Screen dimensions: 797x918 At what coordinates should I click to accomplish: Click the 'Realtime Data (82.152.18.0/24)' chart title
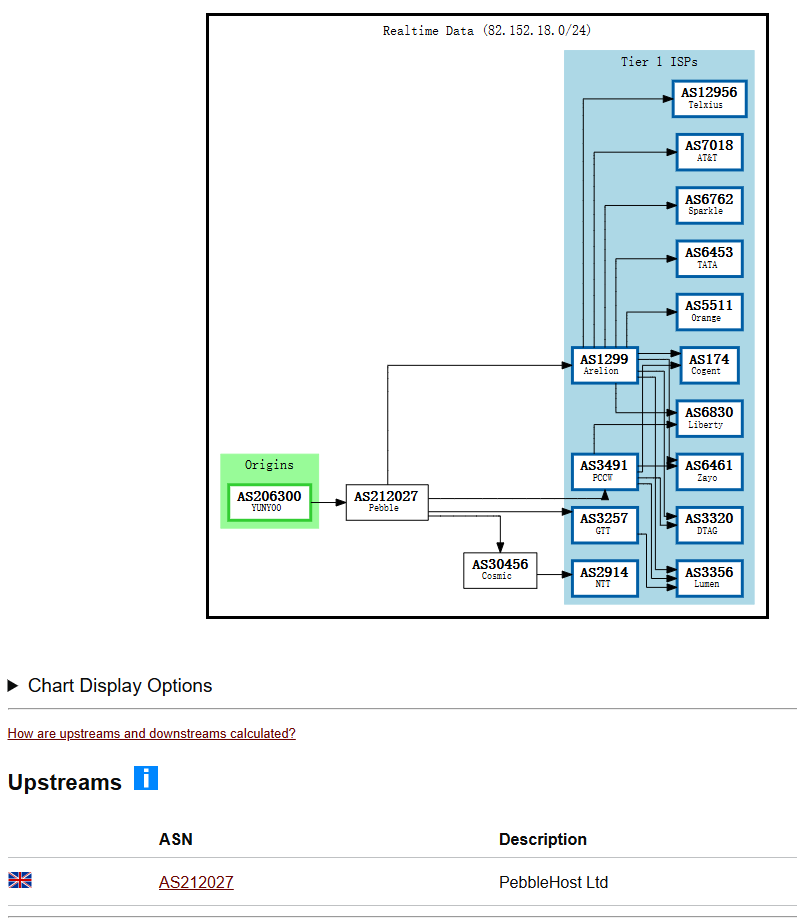(487, 30)
